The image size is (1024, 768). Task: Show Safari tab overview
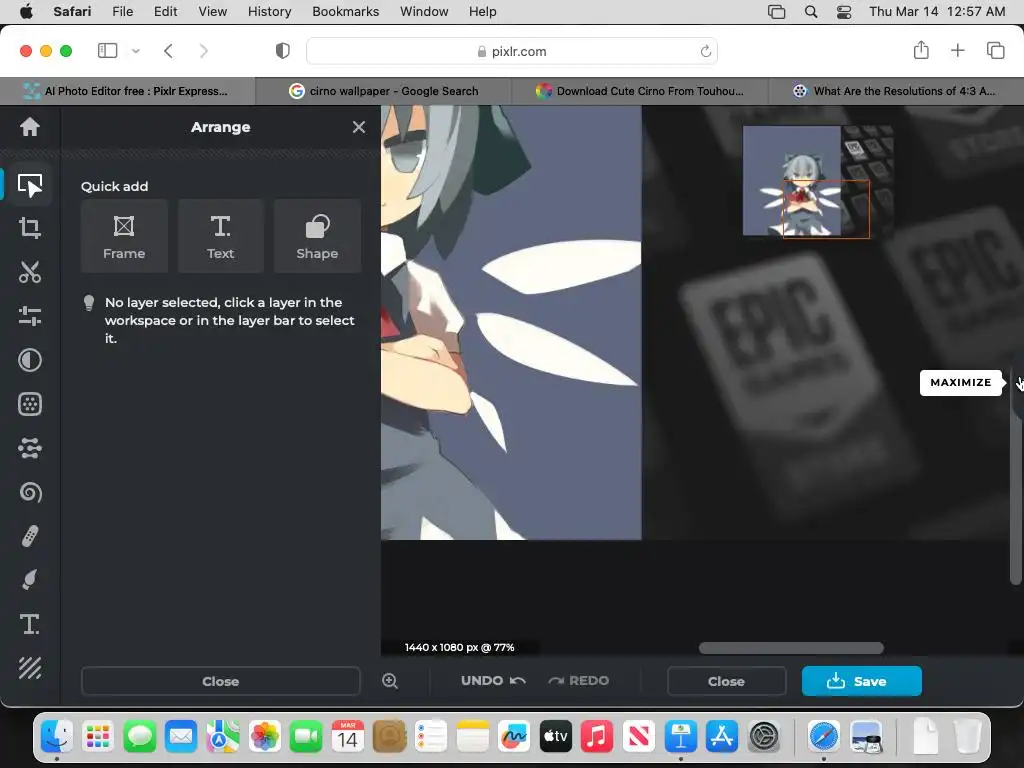click(995, 50)
